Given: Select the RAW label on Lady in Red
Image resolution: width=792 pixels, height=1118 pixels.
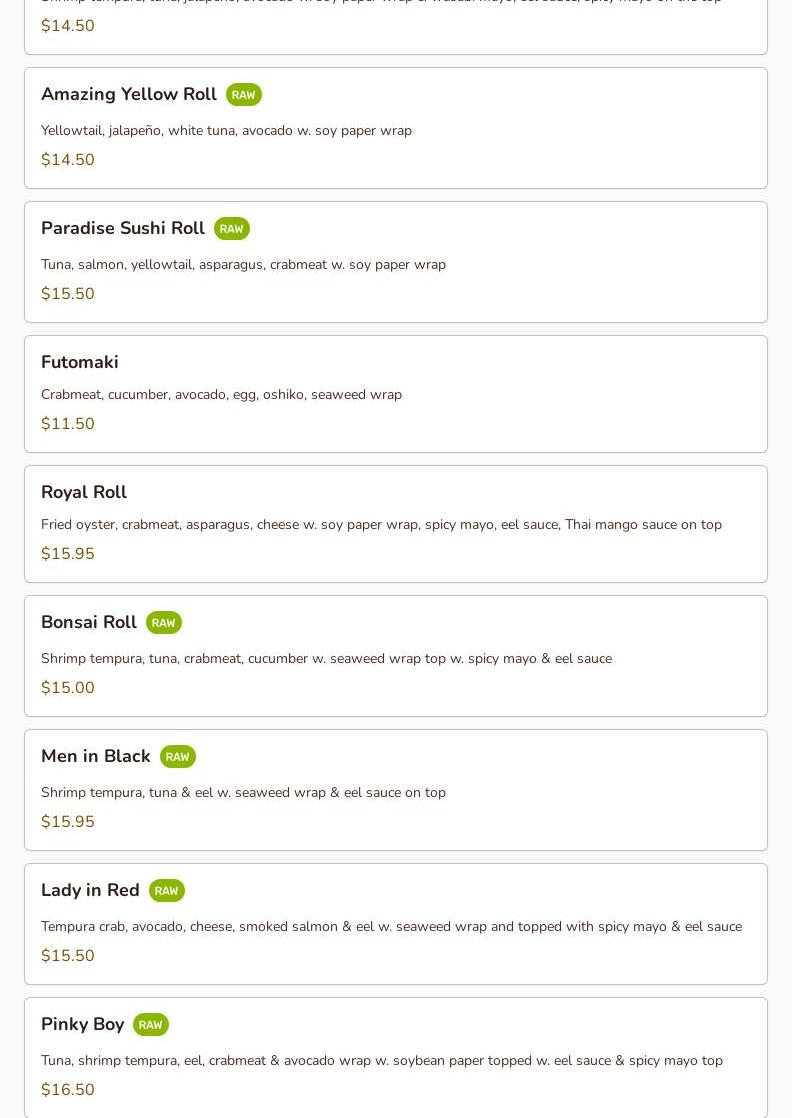Looking at the screenshot, I should point(166,891).
